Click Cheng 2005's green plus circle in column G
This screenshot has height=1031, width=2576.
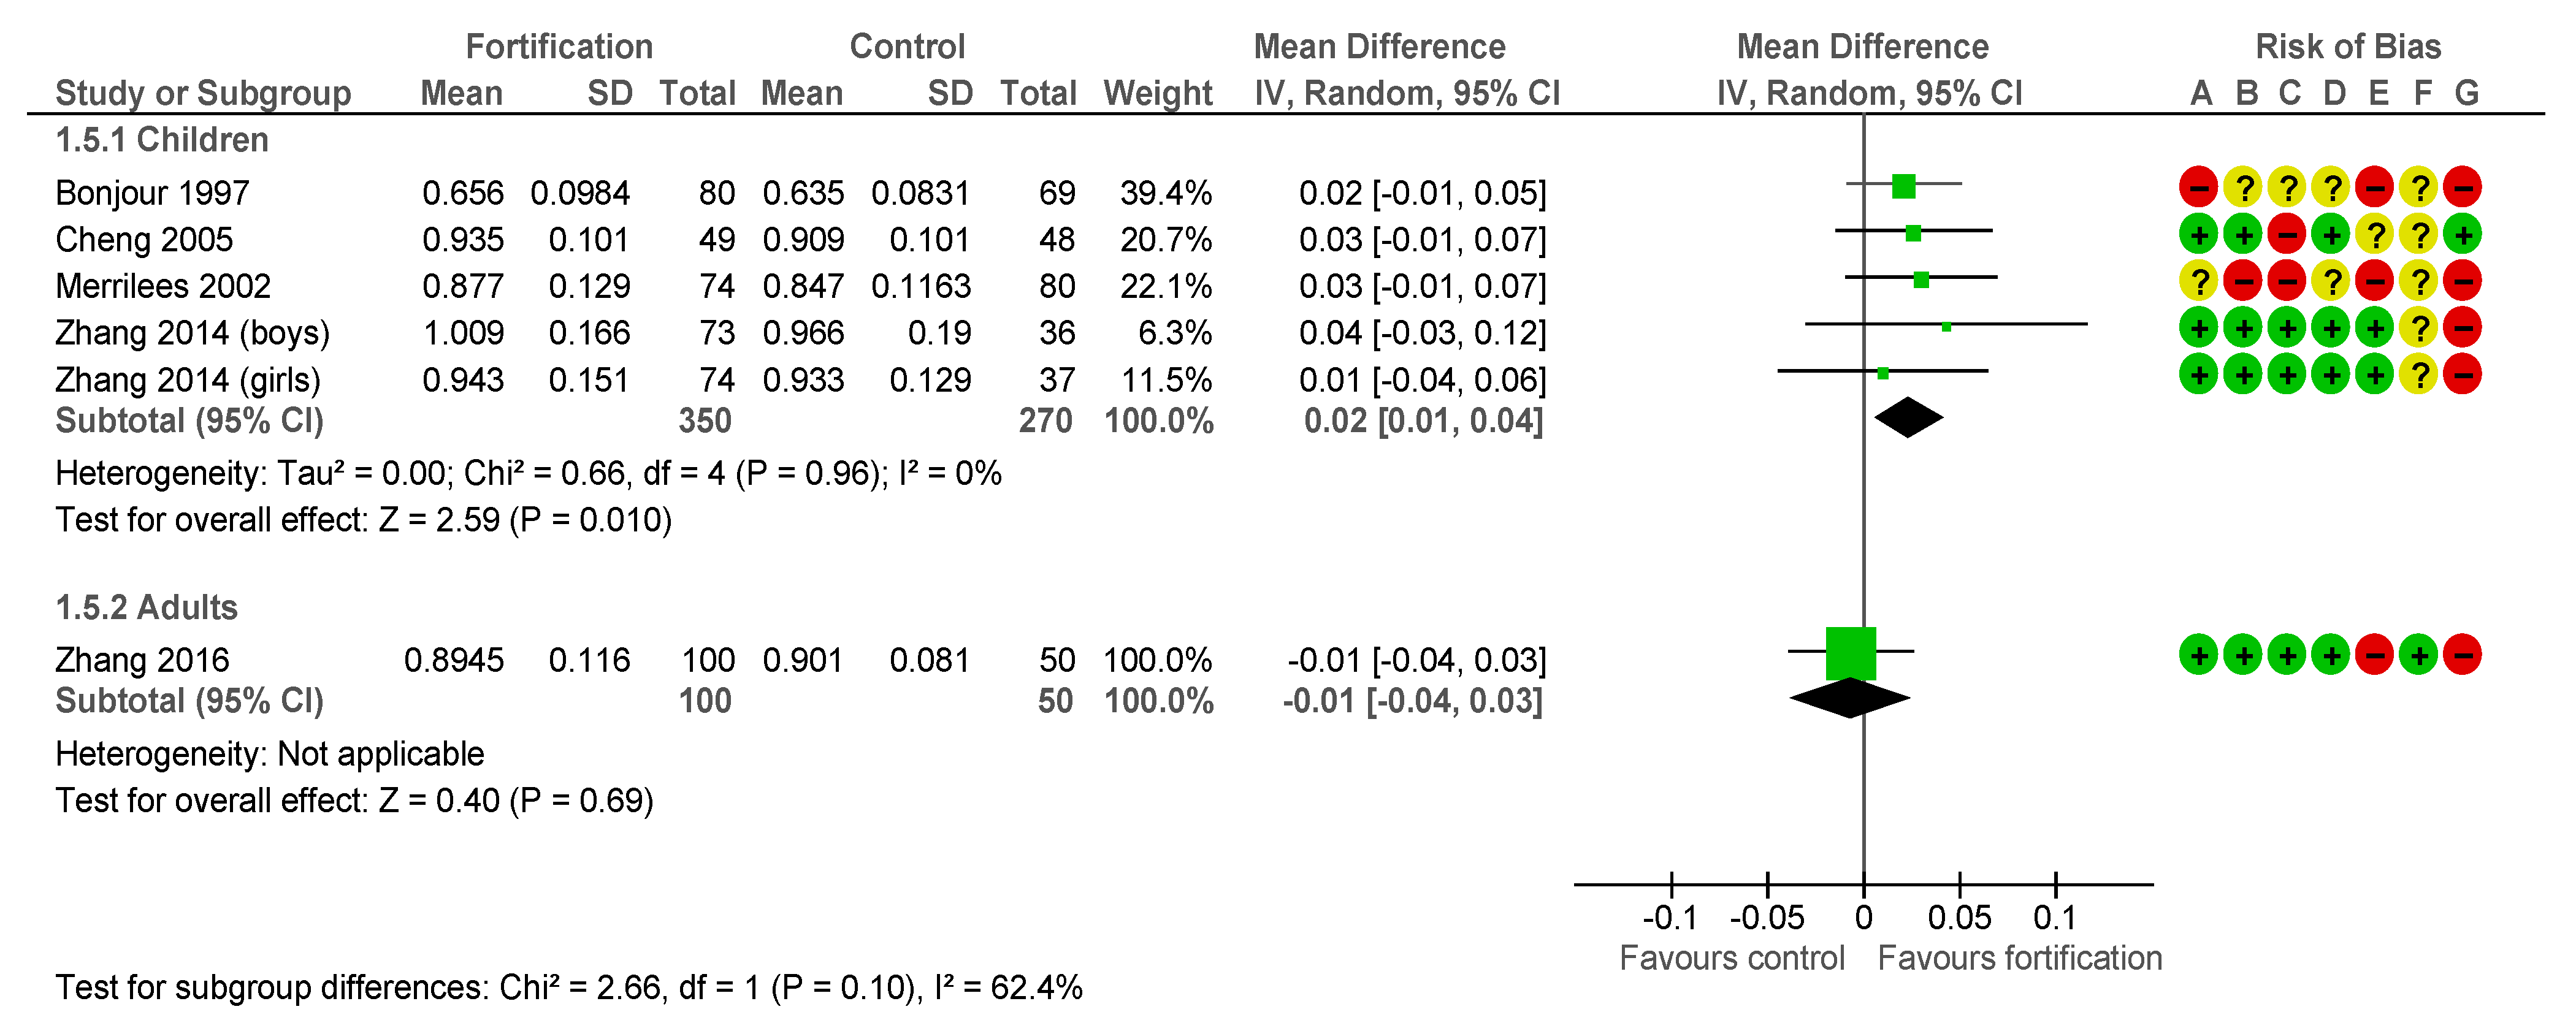coord(2462,235)
